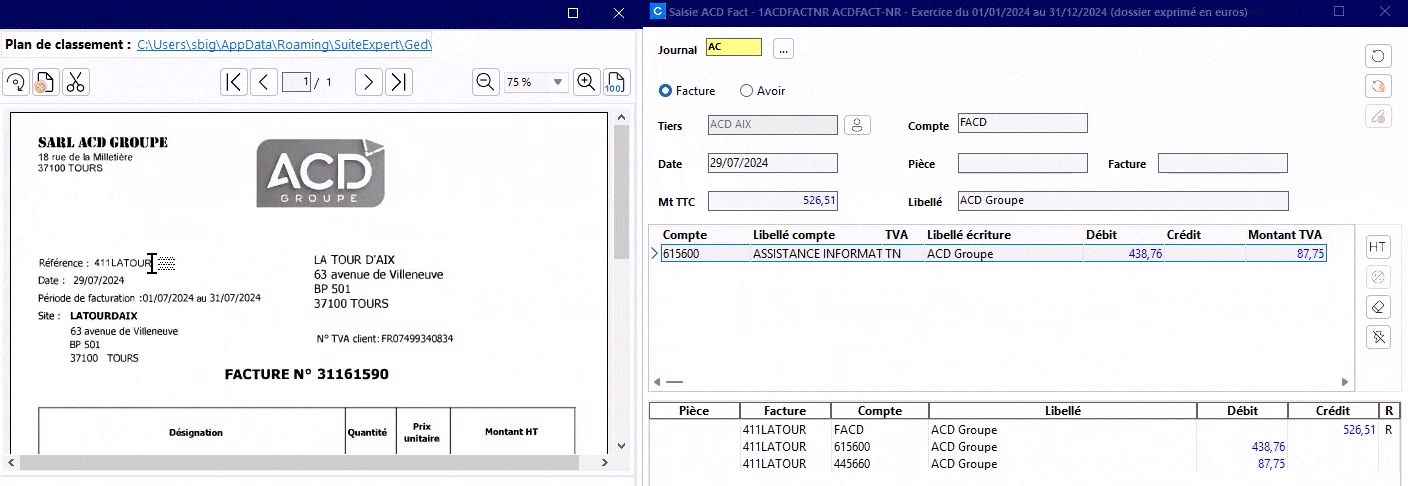1408x486 pixels.
Task: Click the row indicator arrow of line 615600
Action: click(x=655, y=254)
